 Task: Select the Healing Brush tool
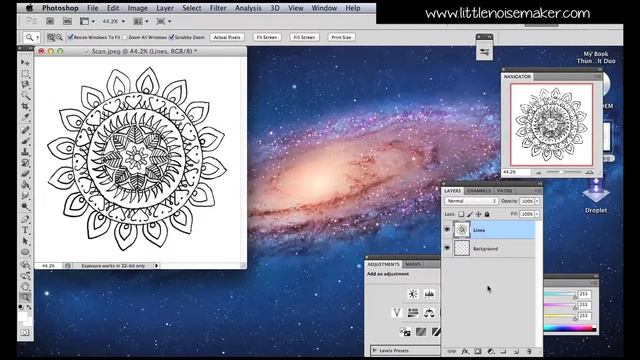tap(25, 130)
